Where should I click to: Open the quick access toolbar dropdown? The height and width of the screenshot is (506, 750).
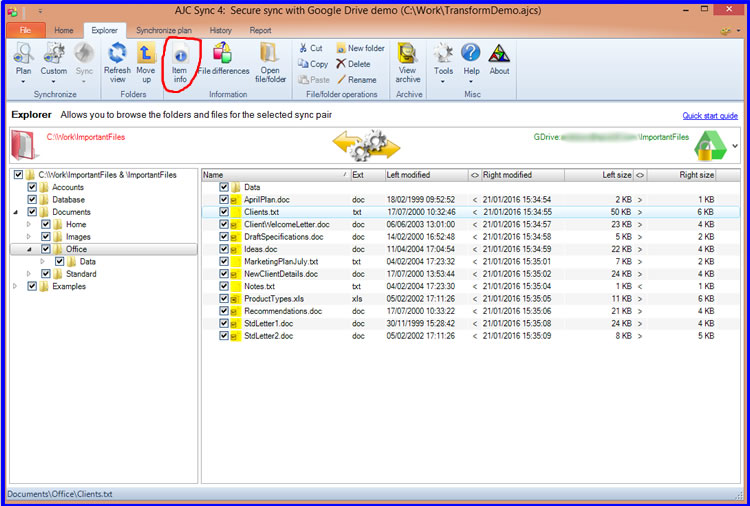[40, 11]
